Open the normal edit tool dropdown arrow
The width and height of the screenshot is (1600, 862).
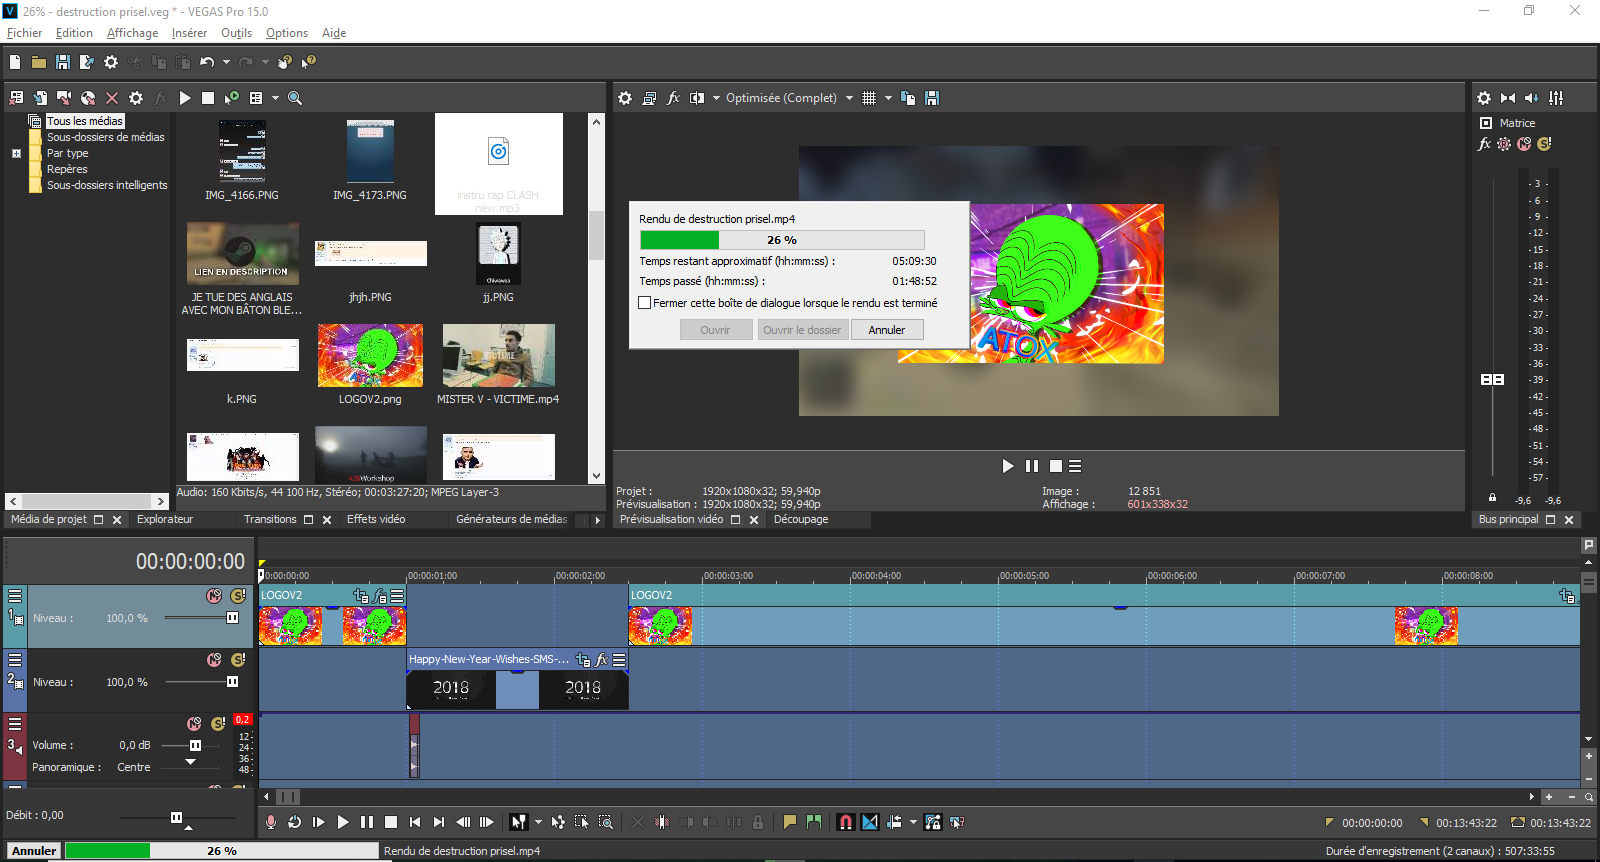538,822
